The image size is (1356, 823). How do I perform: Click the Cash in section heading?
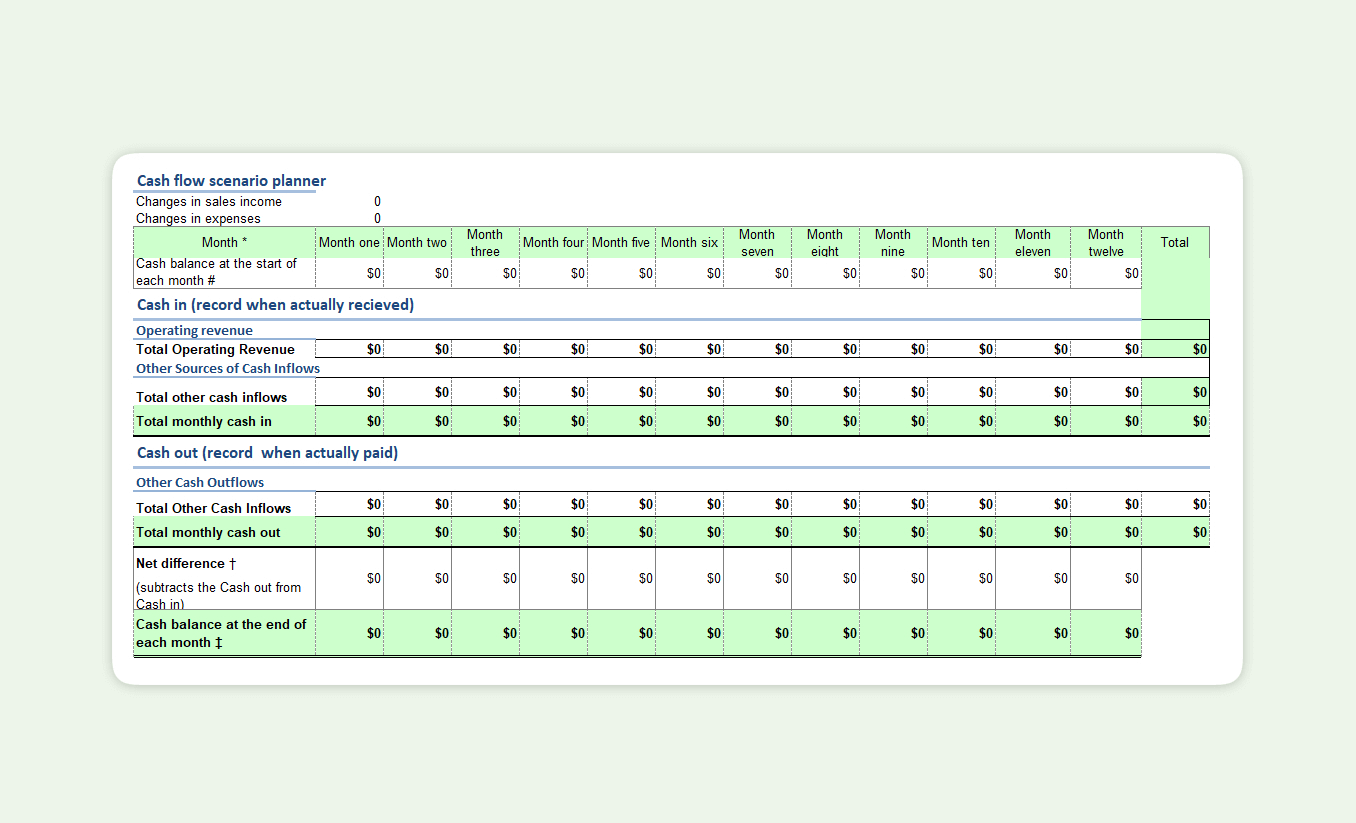coord(275,305)
